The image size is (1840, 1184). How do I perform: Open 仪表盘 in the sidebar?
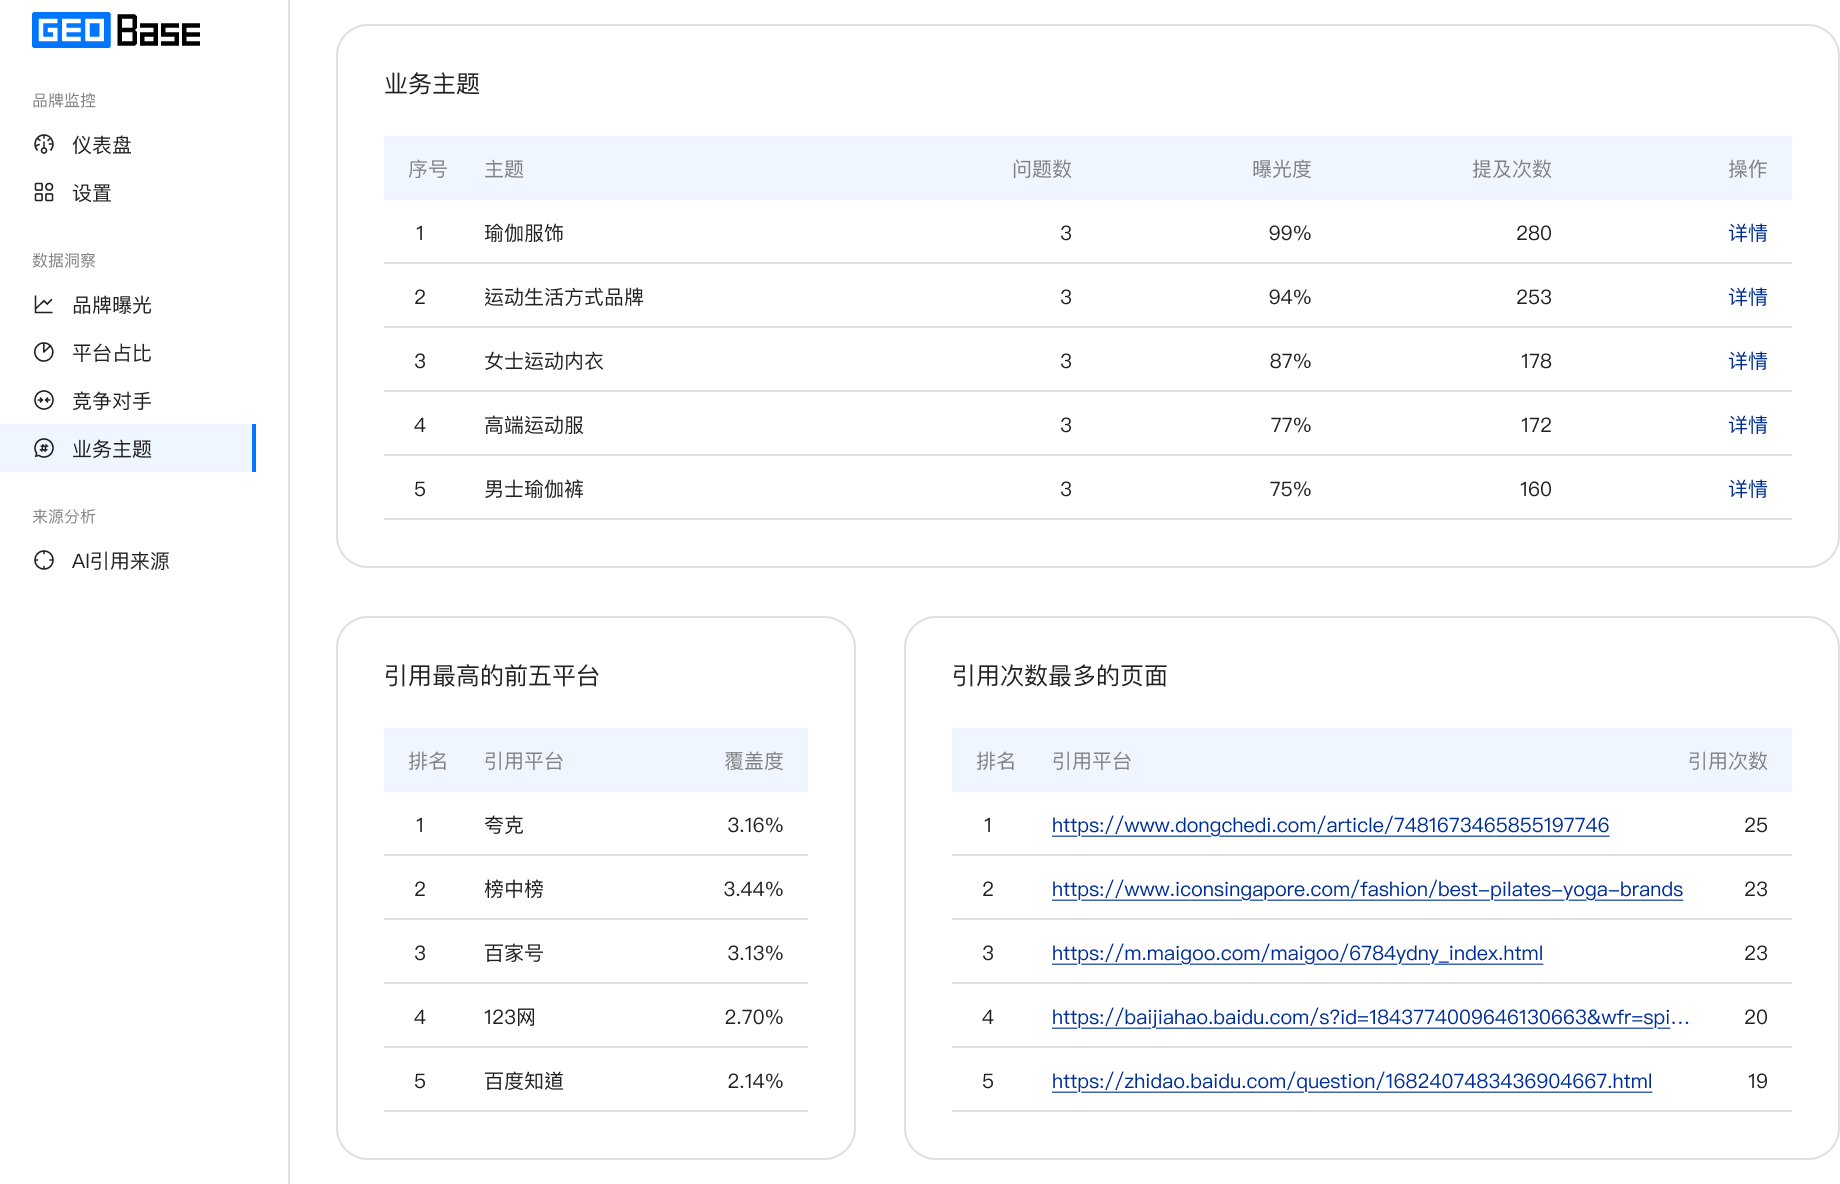(128, 145)
